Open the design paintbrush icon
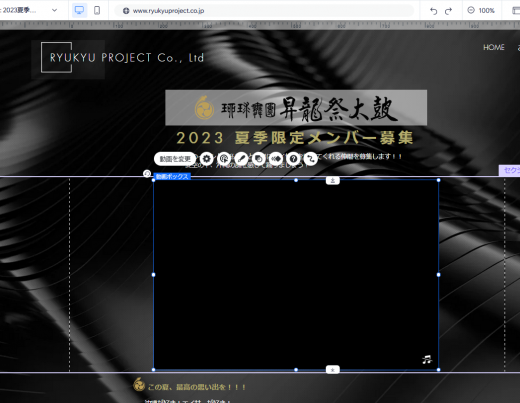This screenshot has height=403, width=520. pyautogui.click(x=241, y=159)
